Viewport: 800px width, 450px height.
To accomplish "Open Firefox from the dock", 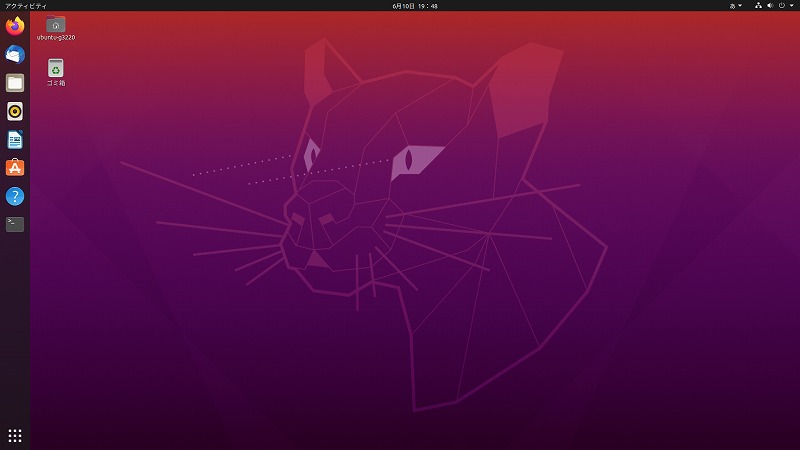I will pos(15,26).
